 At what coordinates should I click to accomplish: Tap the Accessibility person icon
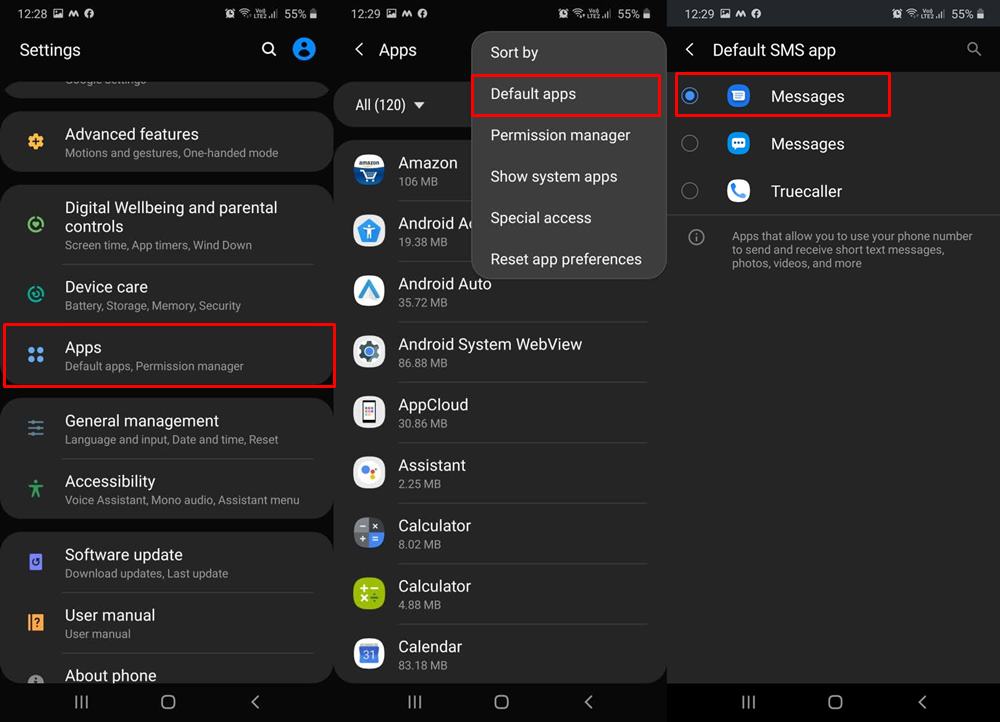[36, 489]
